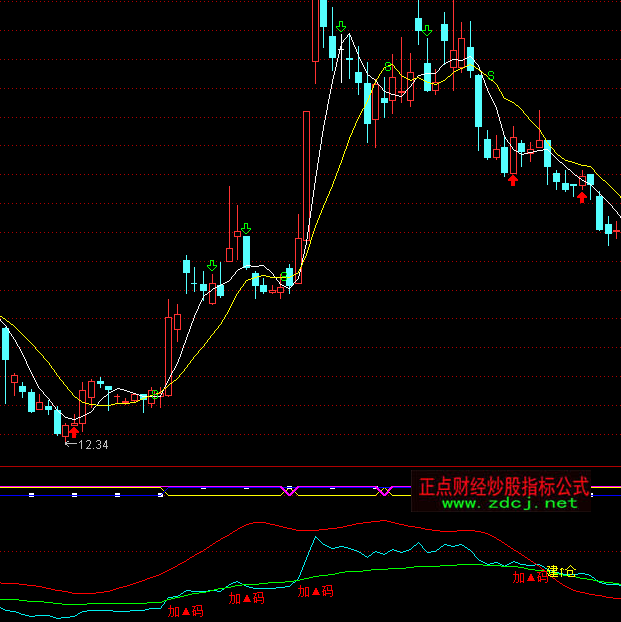Click the red 正点财经炒股指标公式 banner text
This screenshot has width=621, height=622.
[x=503, y=486]
